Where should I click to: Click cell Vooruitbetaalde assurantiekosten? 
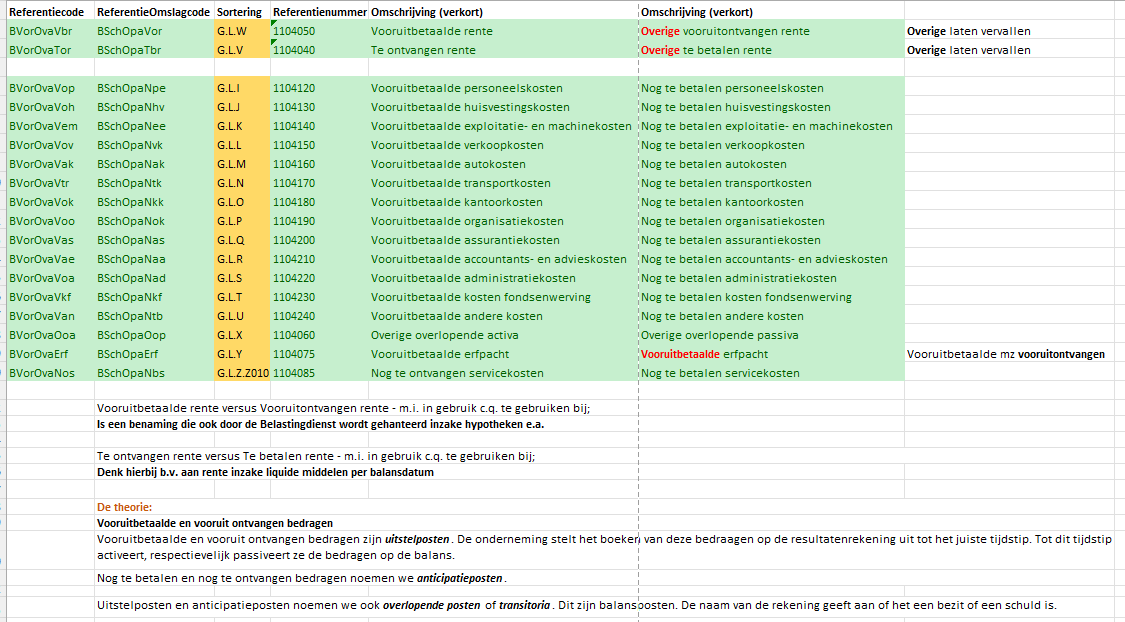[503, 240]
